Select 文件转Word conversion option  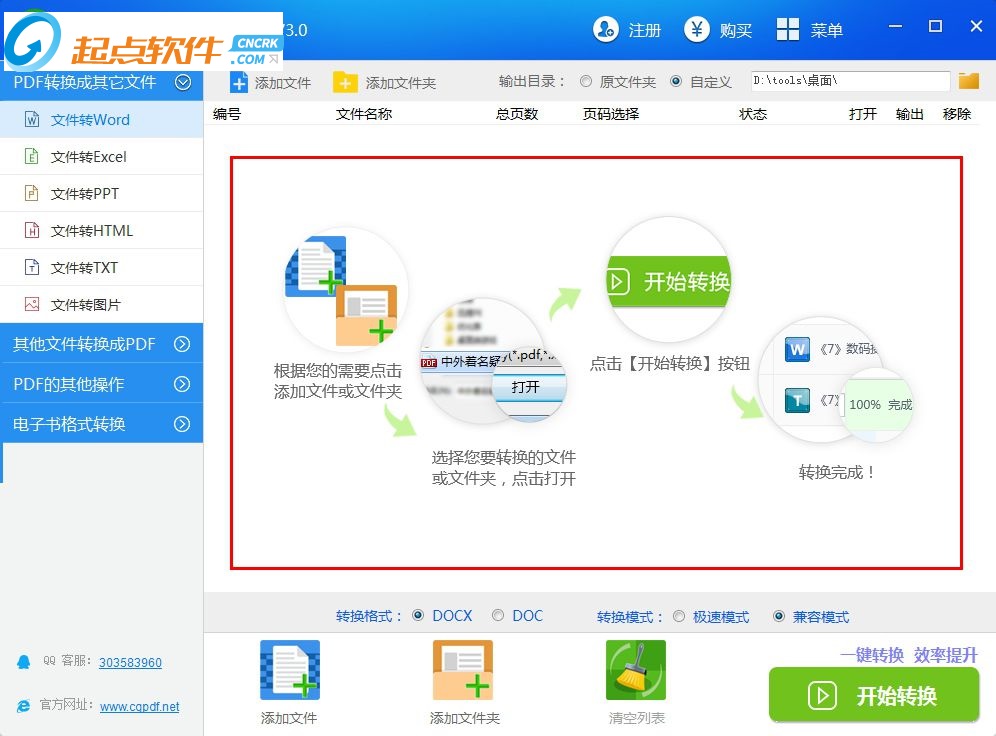(102, 119)
